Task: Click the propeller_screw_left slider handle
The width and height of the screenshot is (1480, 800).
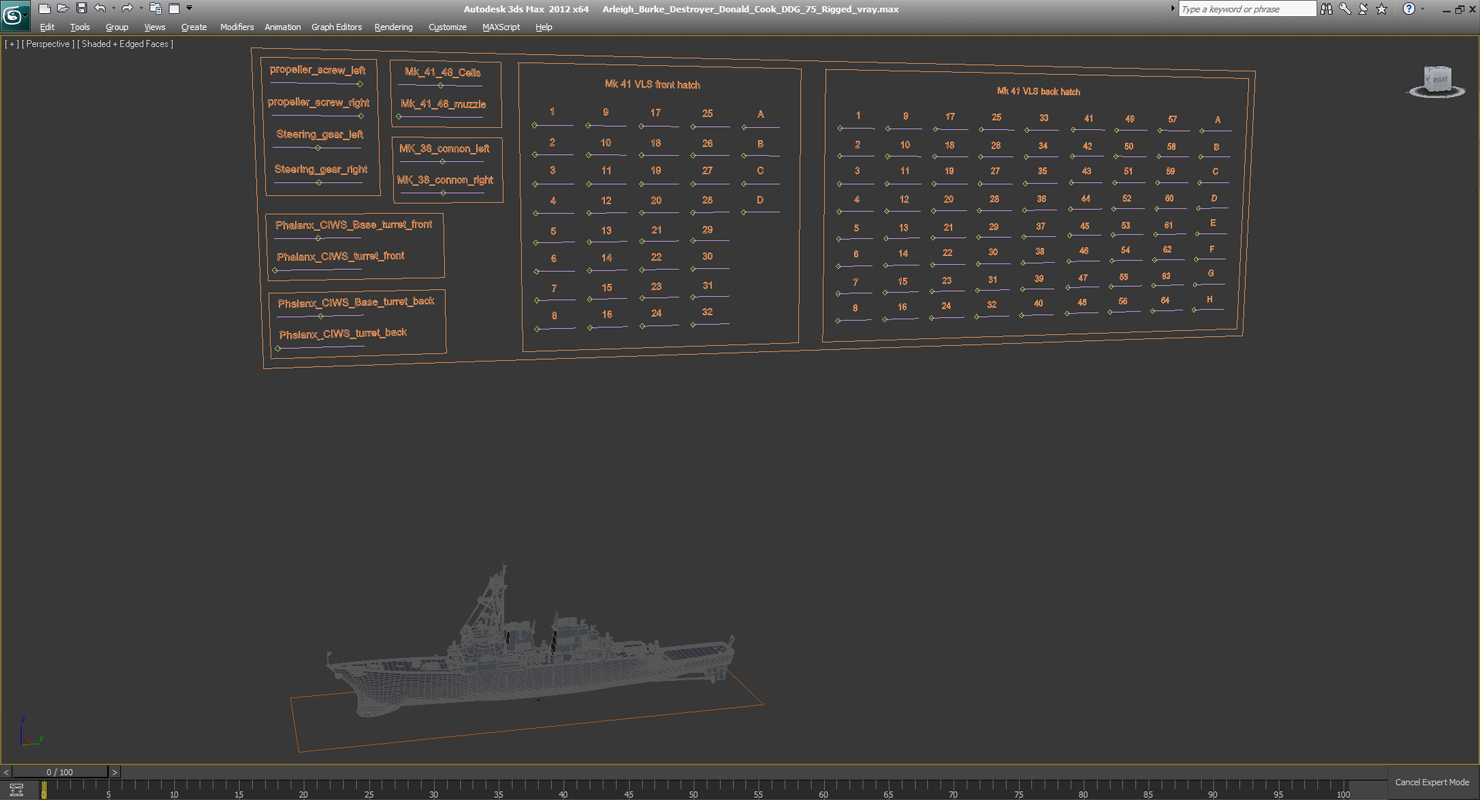Action: tap(359, 84)
